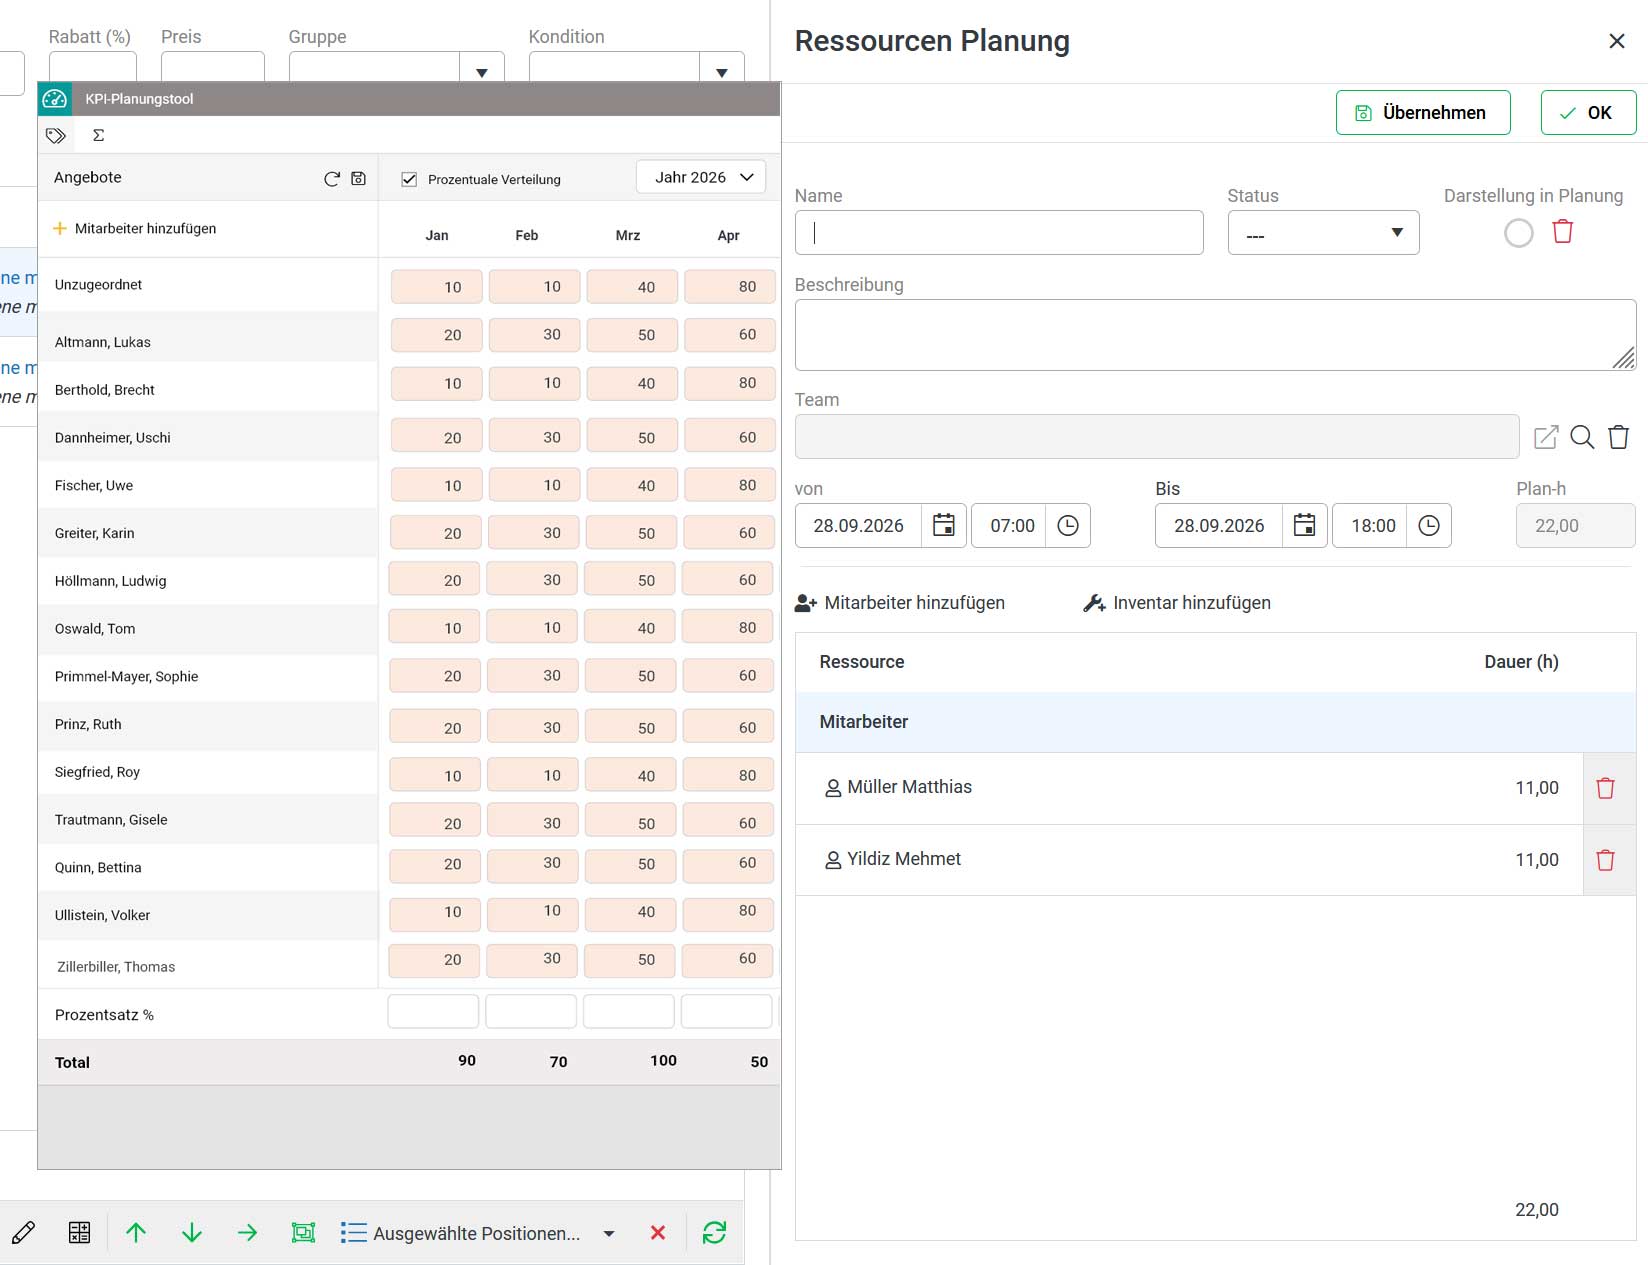This screenshot has height=1265, width=1648.
Task: Click the green refresh icon in bottom toolbar
Action: pyautogui.click(x=714, y=1233)
